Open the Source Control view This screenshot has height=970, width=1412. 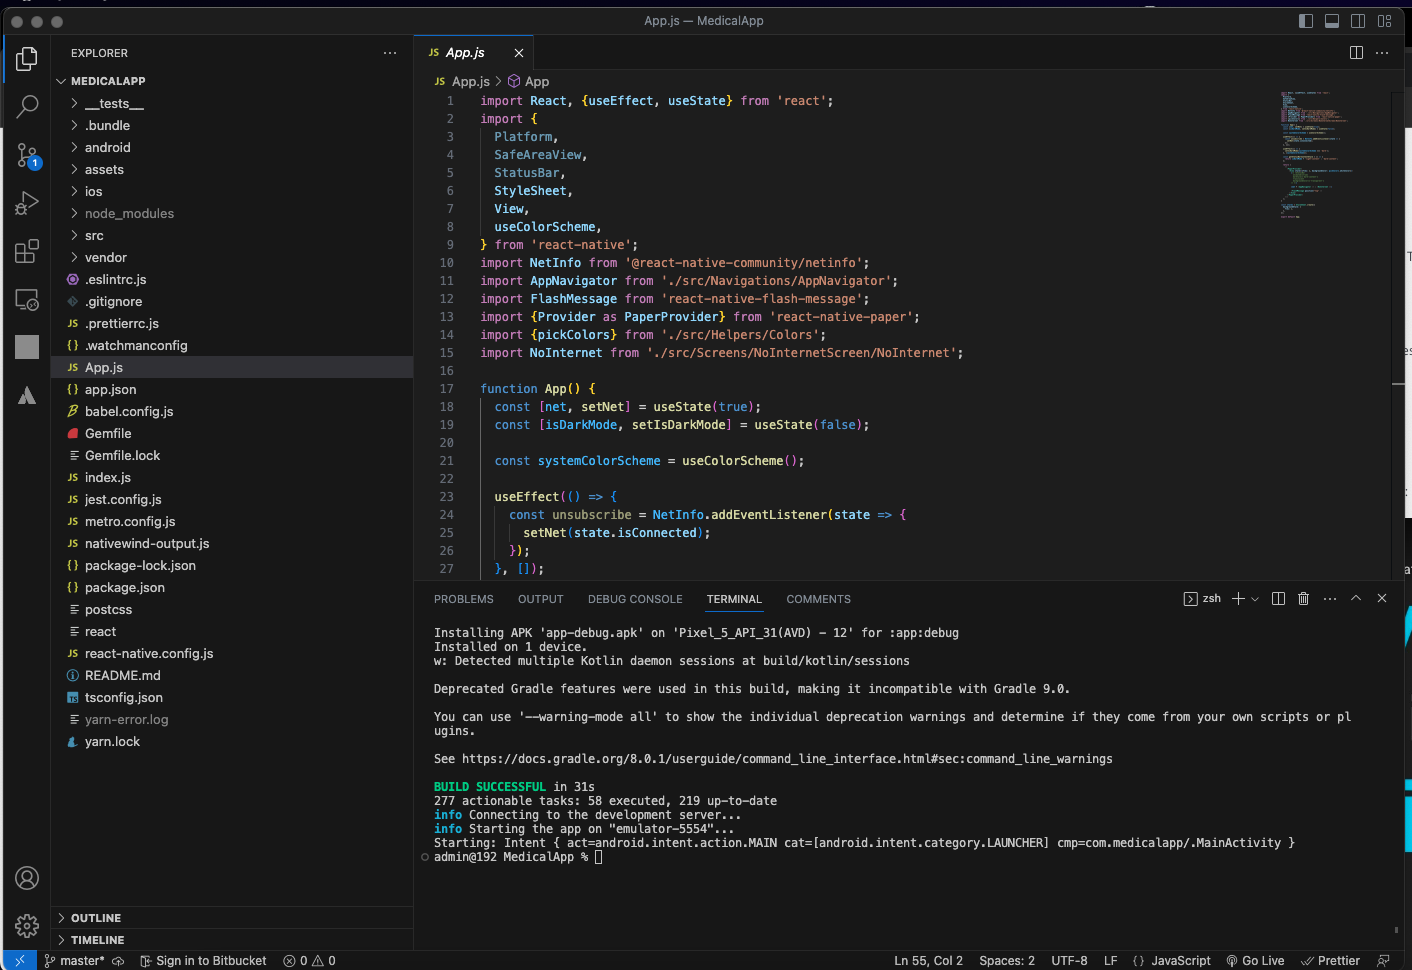(x=27, y=155)
